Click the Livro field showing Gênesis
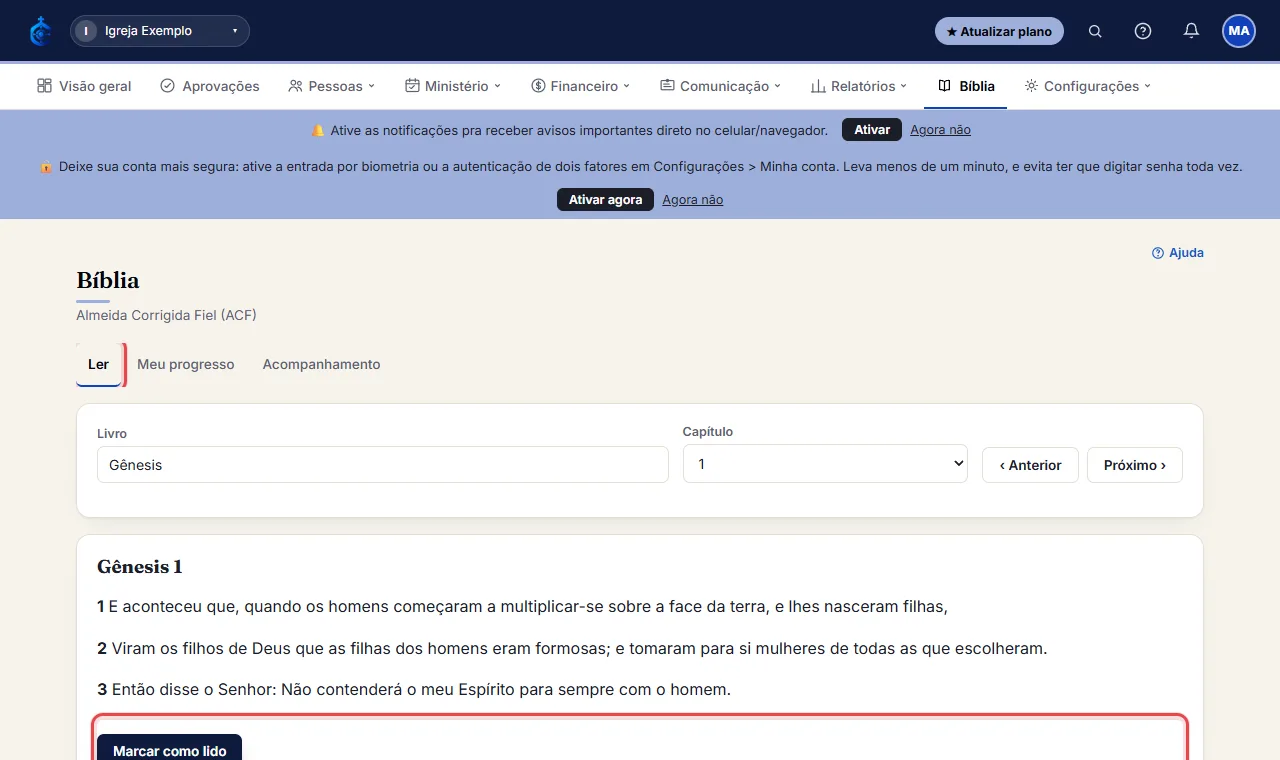 click(x=383, y=465)
